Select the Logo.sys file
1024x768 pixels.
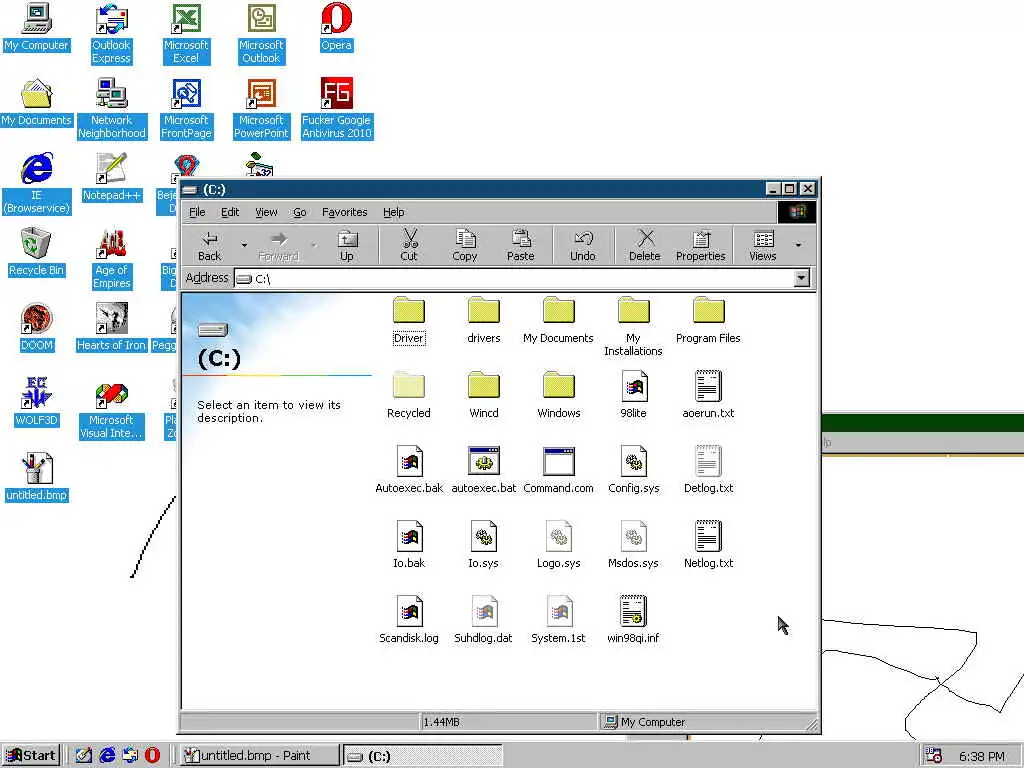point(559,545)
